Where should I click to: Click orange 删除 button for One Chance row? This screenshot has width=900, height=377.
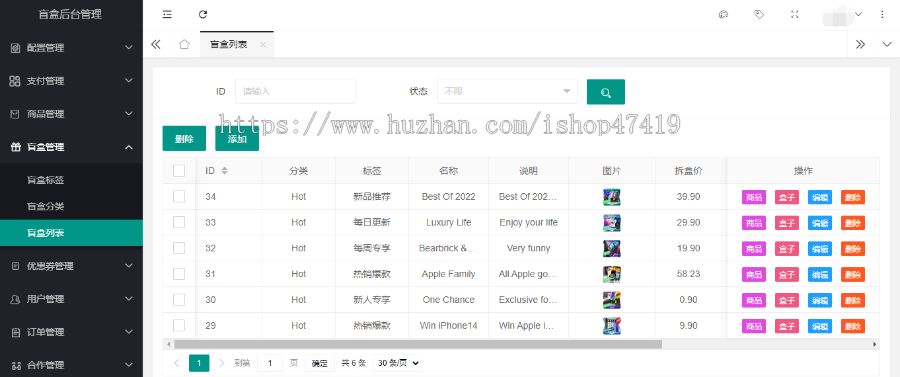click(x=853, y=300)
